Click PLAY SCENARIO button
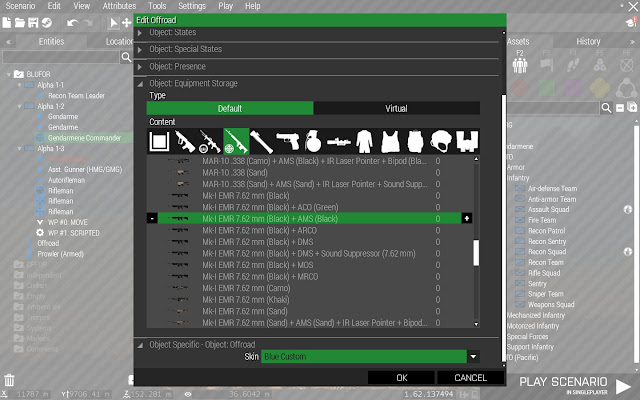 (576, 385)
